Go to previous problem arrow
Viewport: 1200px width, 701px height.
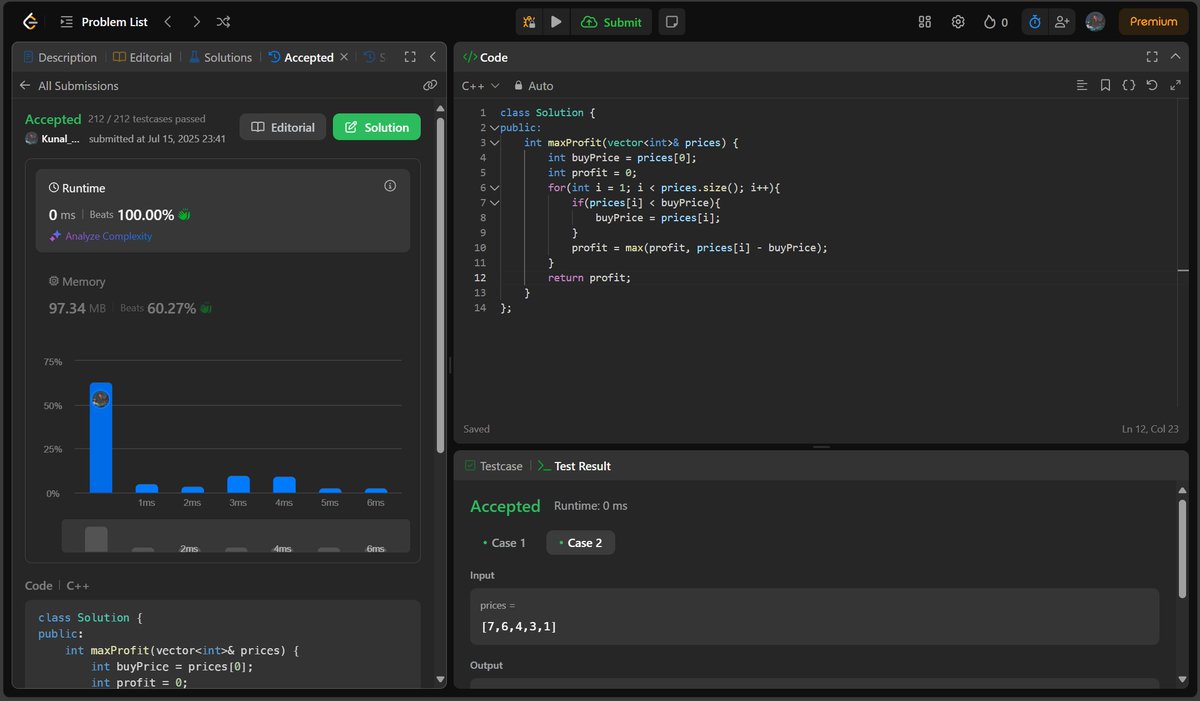click(x=167, y=21)
